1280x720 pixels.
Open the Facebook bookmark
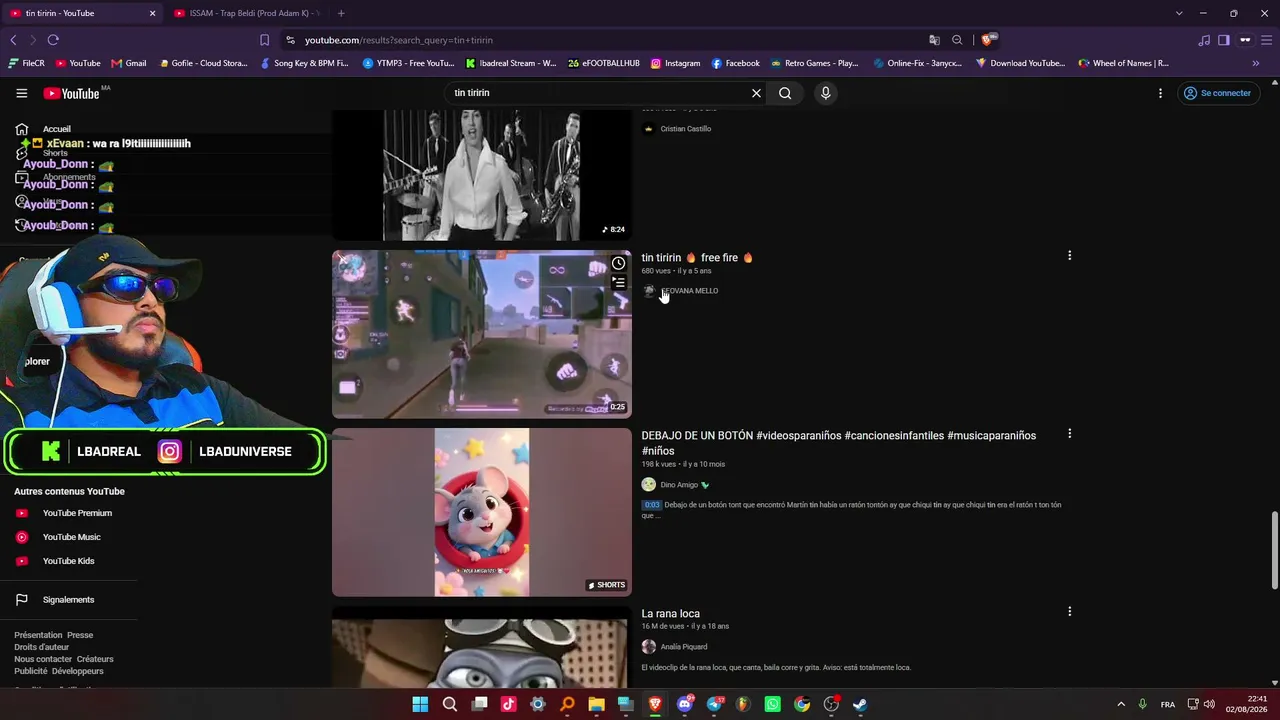735,63
